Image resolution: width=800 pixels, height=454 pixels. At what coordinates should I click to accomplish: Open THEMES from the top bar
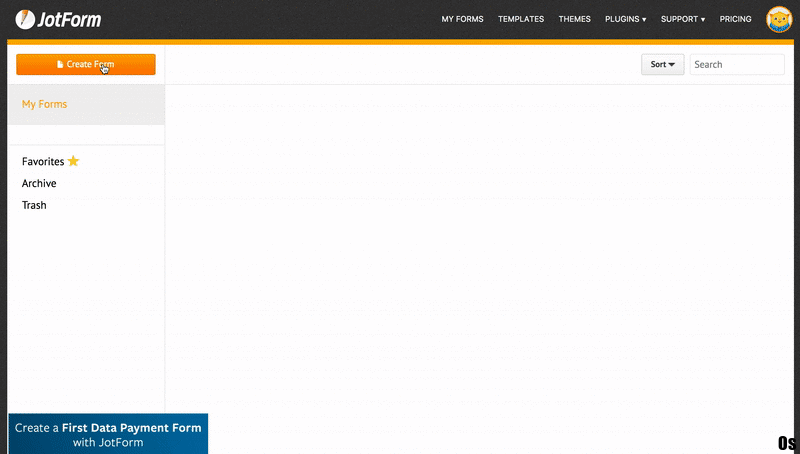[574, 19]
